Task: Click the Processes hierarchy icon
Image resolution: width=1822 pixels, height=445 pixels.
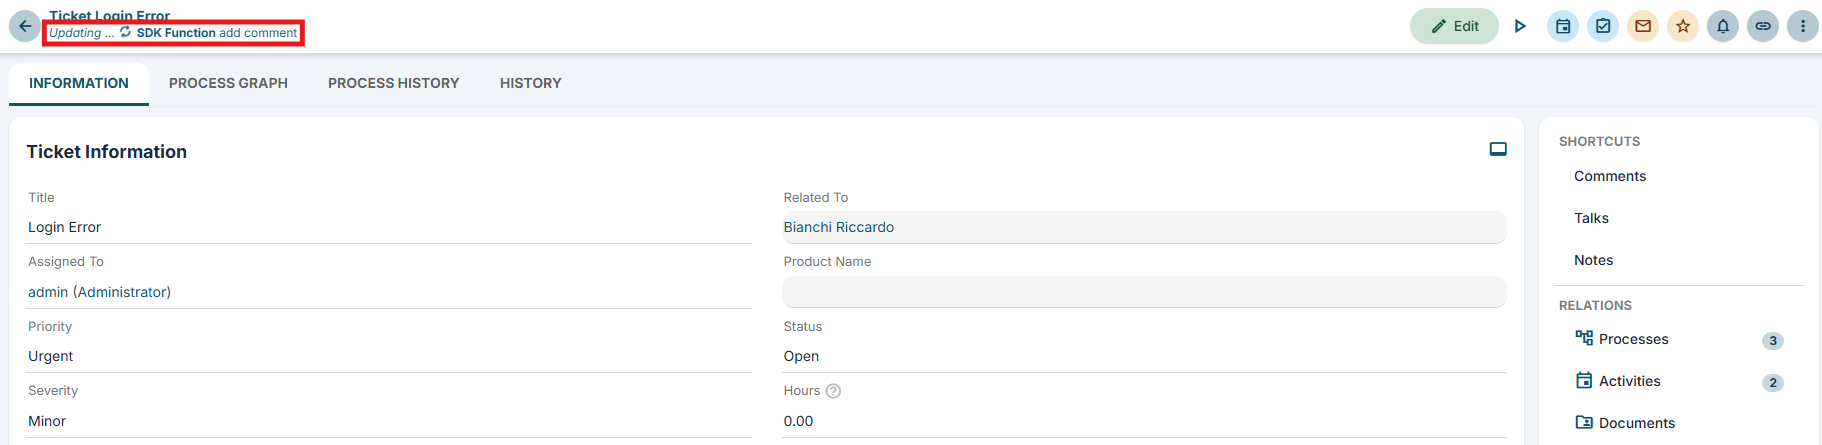Action: 1584,338
